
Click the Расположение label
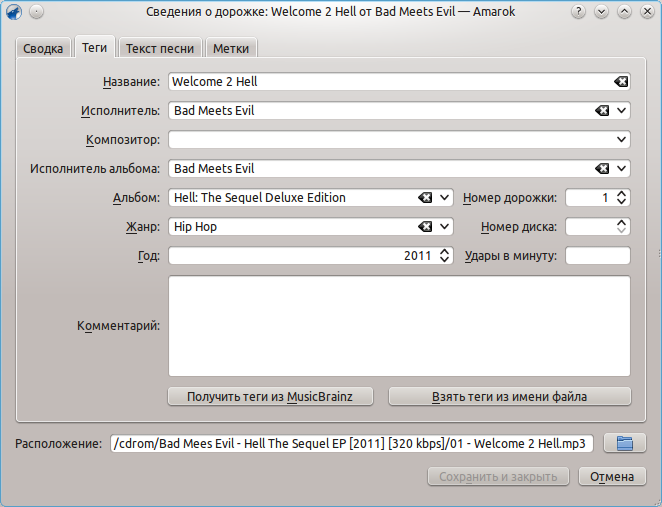59,444
